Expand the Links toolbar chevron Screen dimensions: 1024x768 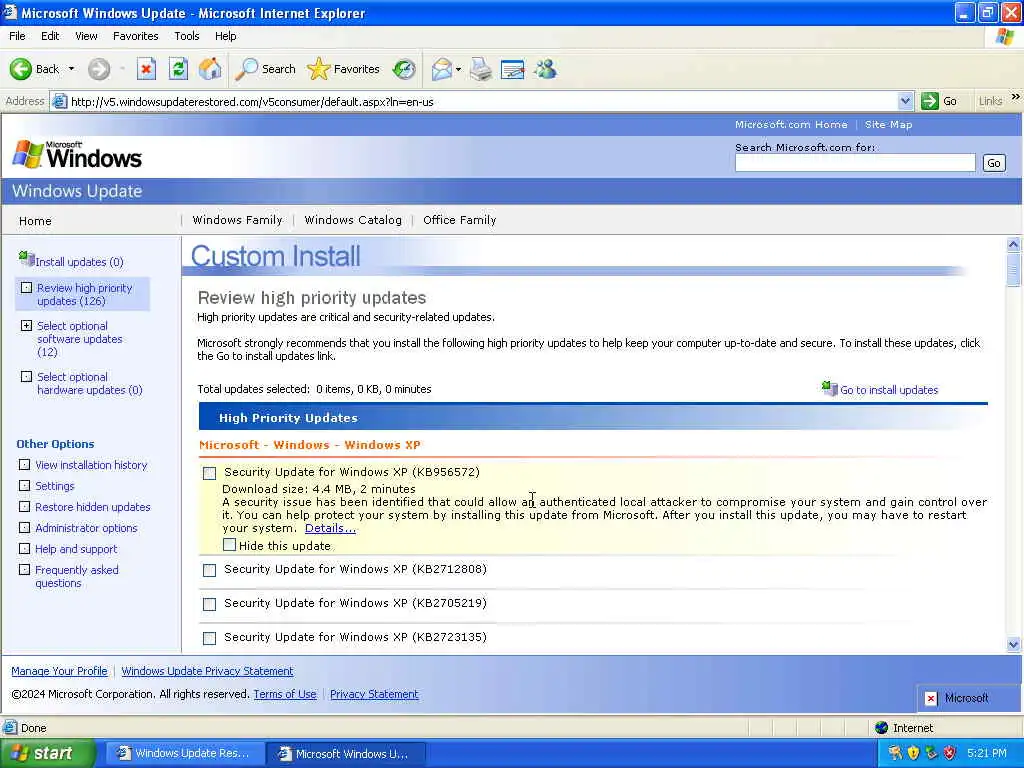tap(1016, 97)
